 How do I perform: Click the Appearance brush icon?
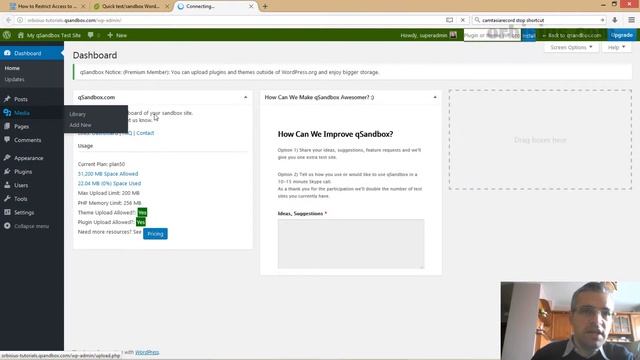click(x=7, y=158)
